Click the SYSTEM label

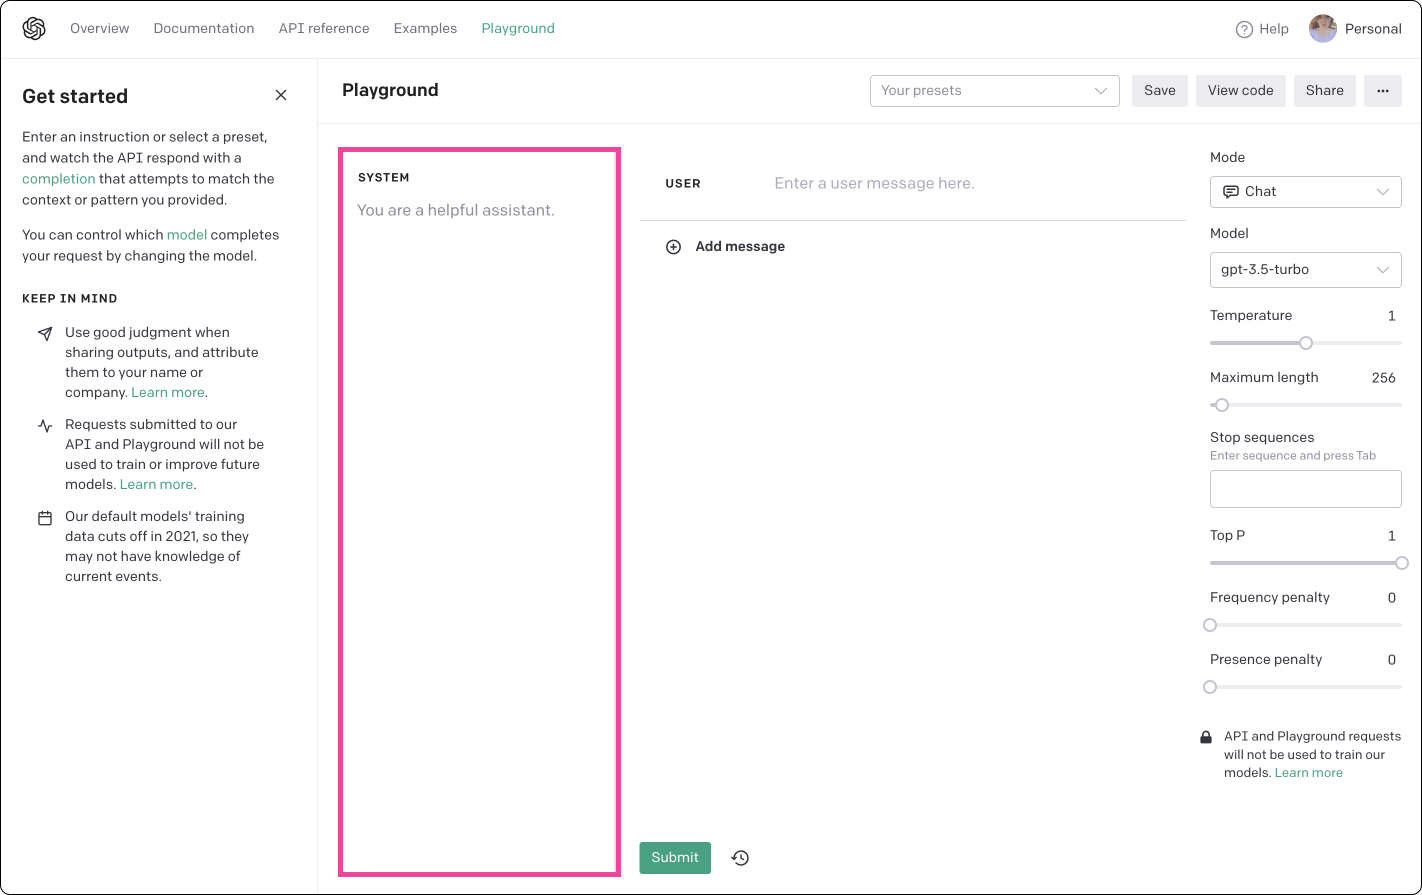[x=384, y=177]
